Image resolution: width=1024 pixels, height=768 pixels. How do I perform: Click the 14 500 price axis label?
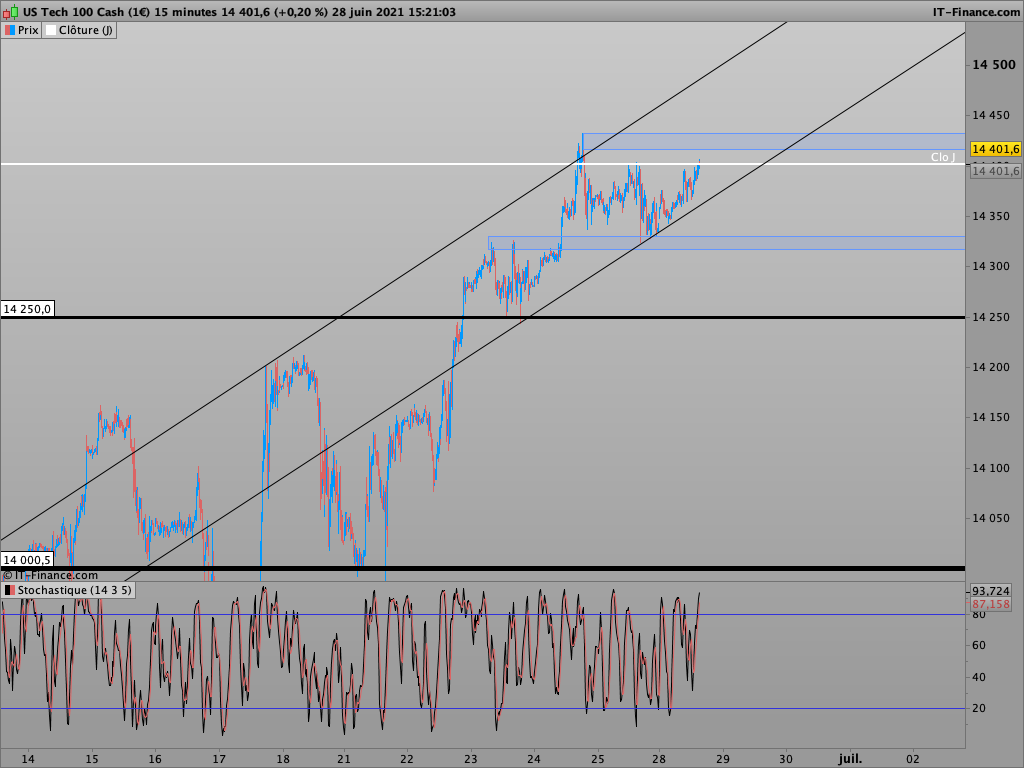(x=994, y=65)
